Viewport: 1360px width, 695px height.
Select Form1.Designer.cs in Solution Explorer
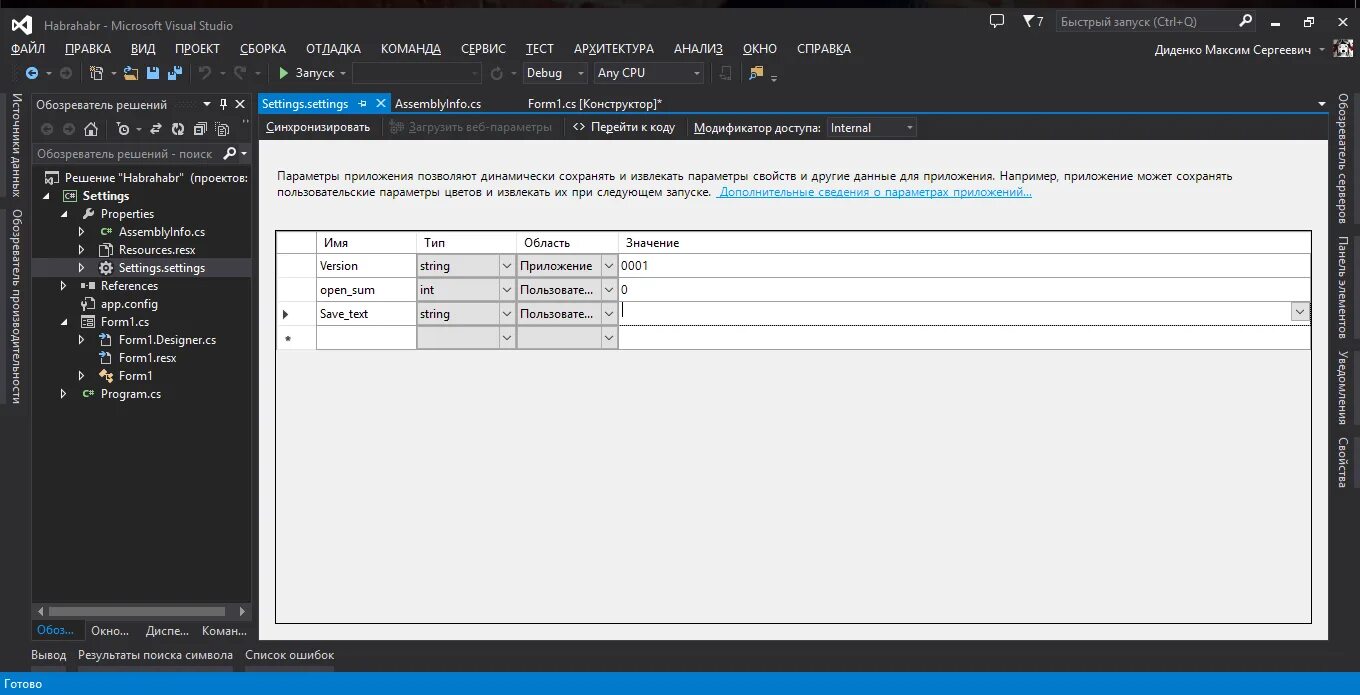pos(167,340)
